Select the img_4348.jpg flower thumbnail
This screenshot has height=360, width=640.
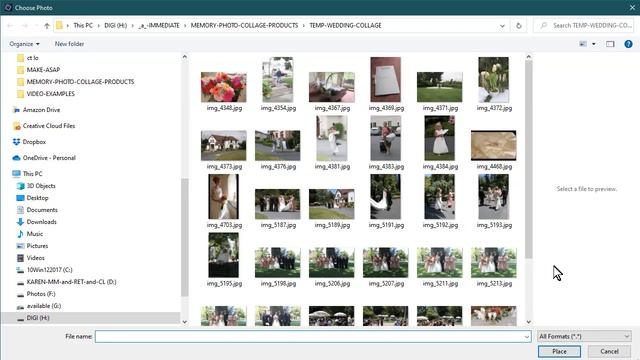point(224,87)
